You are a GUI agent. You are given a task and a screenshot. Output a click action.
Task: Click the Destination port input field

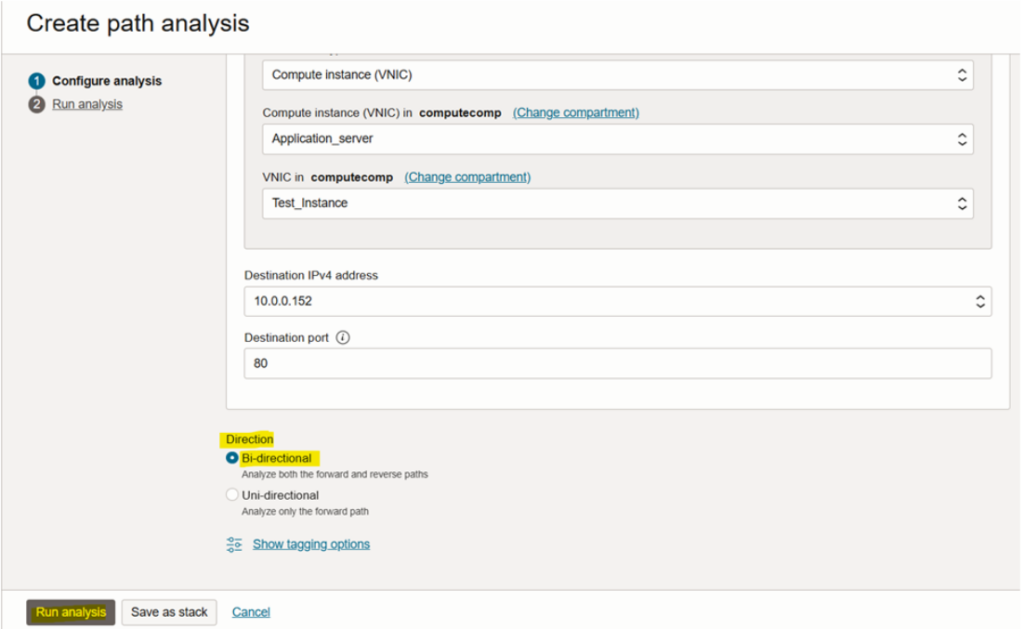(x=617, y=364)
